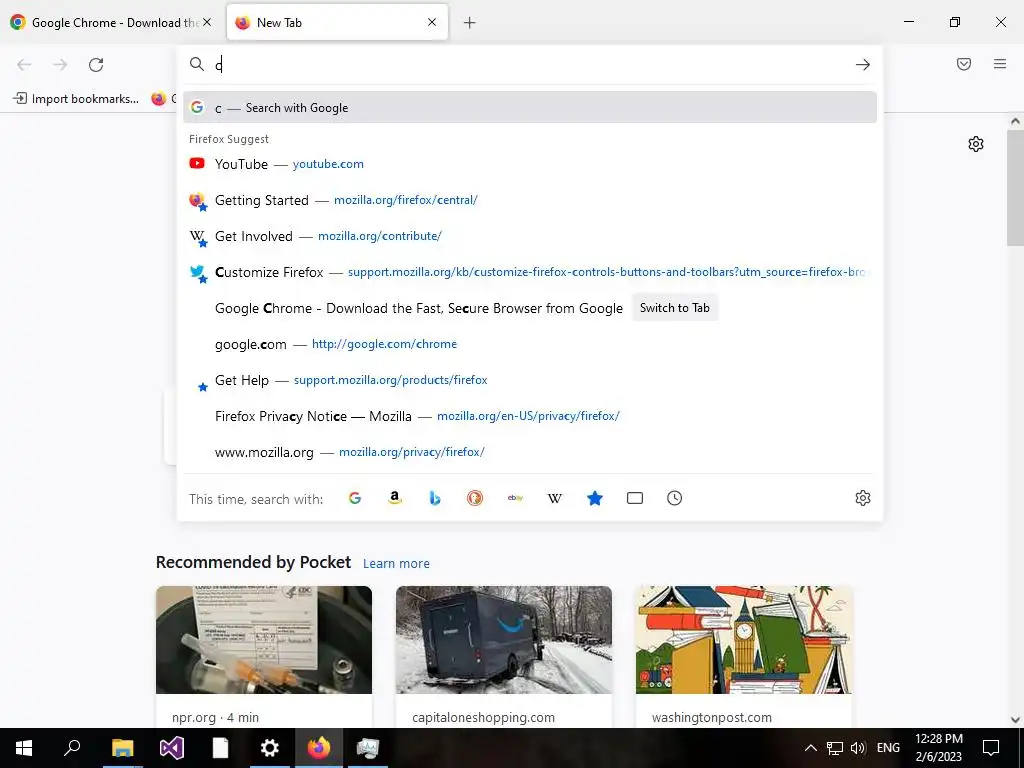1024x768 pixels.
Task: Search open tabs using tabs icon
Action: [x=635, y=498]
